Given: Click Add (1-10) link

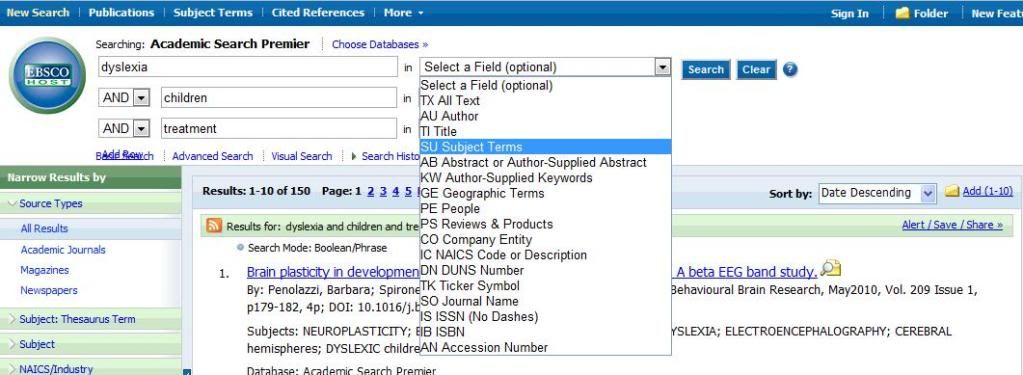Looking at the screenshot, I should 988,190.
